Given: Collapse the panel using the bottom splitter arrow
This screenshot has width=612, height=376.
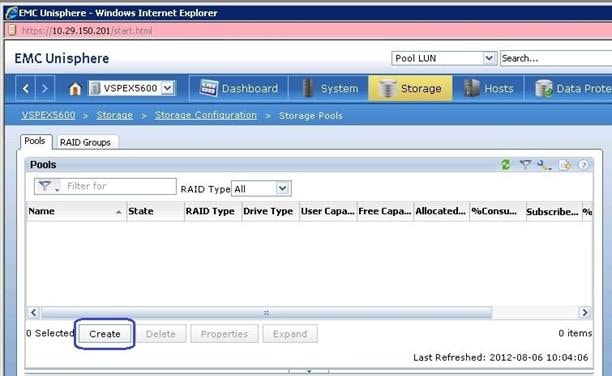Looking at the screenshot, I should pos(309,371).
